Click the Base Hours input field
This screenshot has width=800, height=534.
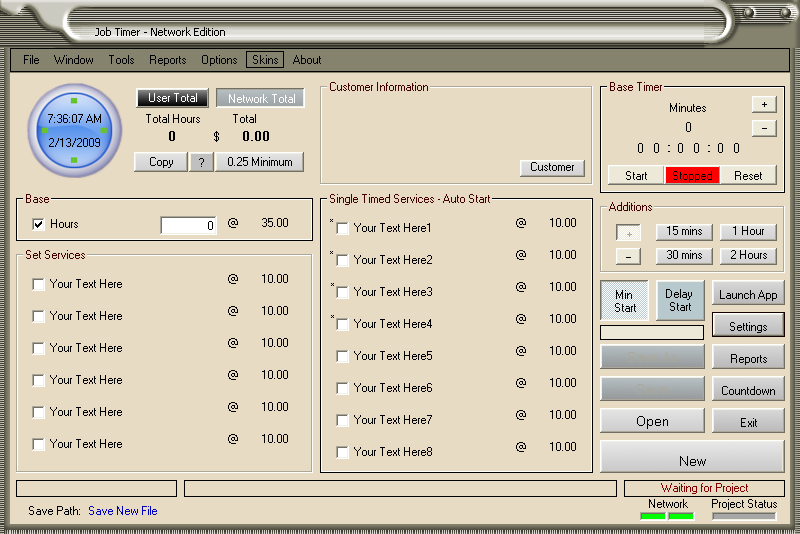pos(188,225)
